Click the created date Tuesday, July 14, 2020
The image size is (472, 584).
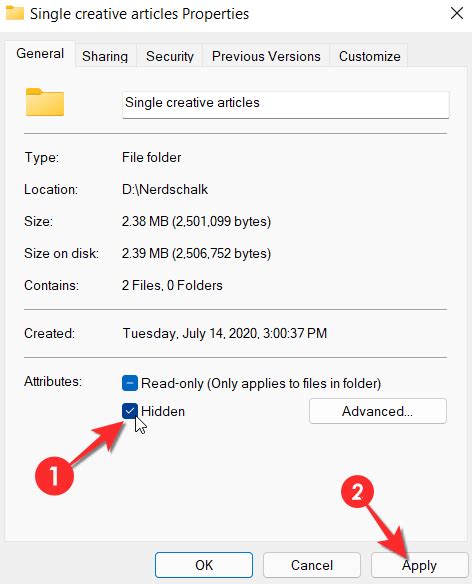click(x=225, y=333)
